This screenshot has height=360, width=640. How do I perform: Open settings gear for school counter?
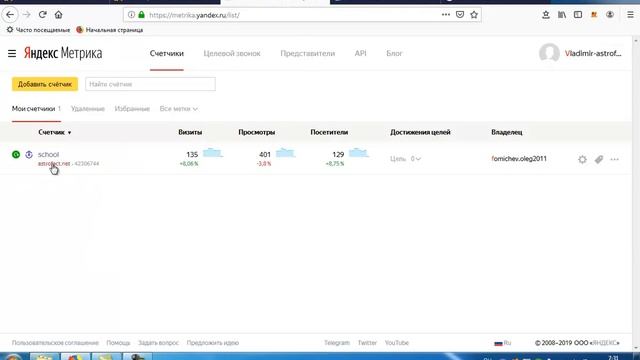(582, 159)
